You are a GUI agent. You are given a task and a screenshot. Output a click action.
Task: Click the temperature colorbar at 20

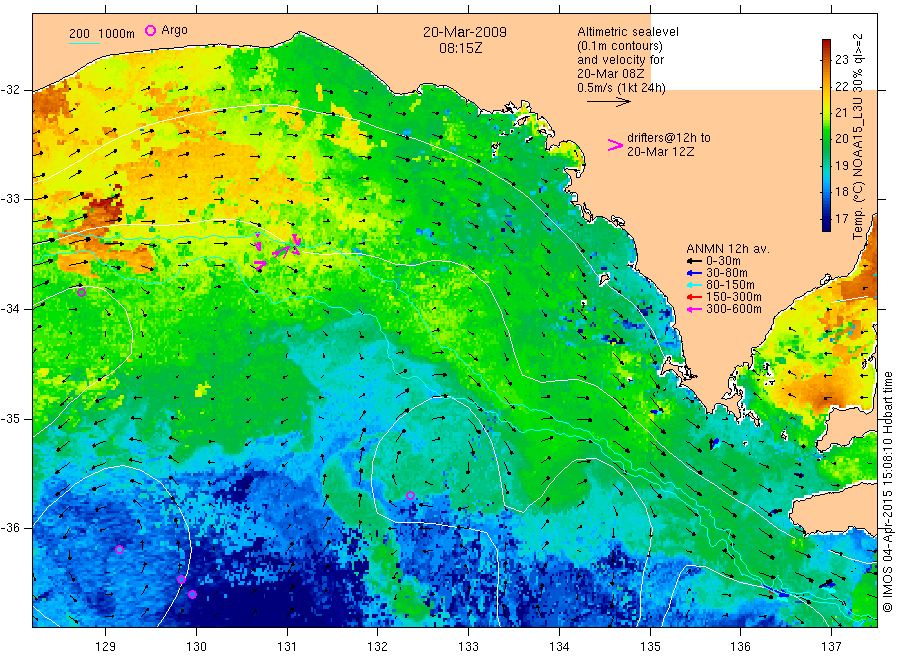click(826, 138)
